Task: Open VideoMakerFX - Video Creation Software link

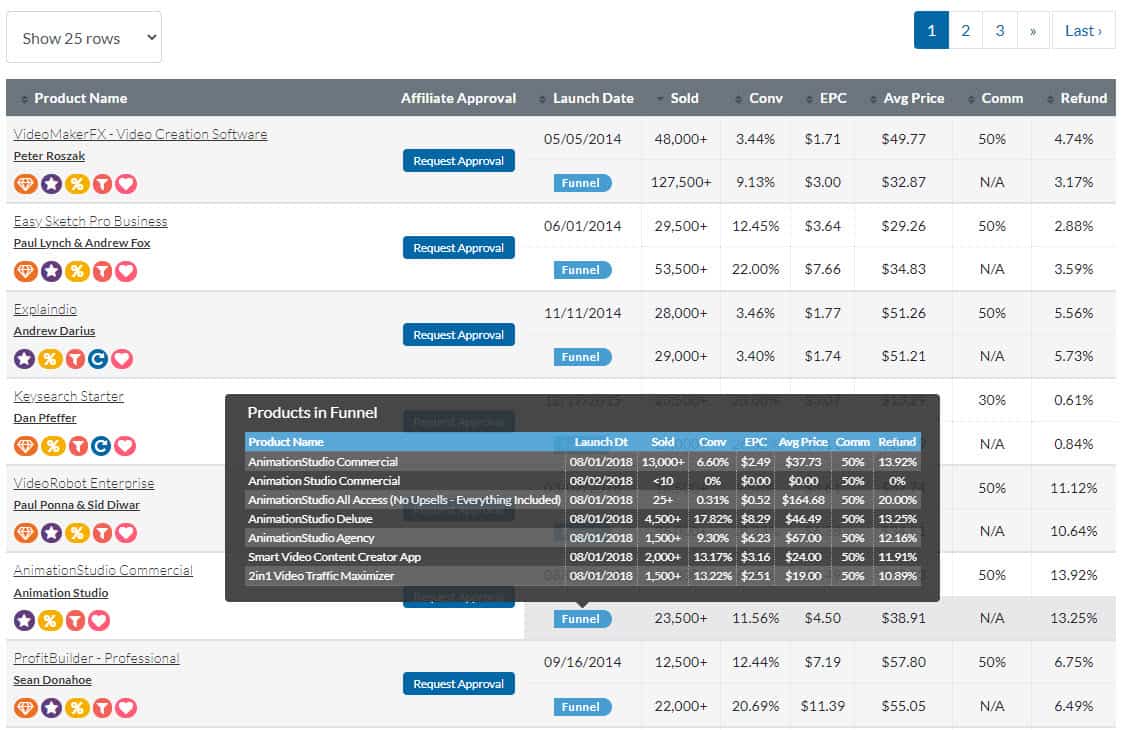Action: (x=140, y=134)
